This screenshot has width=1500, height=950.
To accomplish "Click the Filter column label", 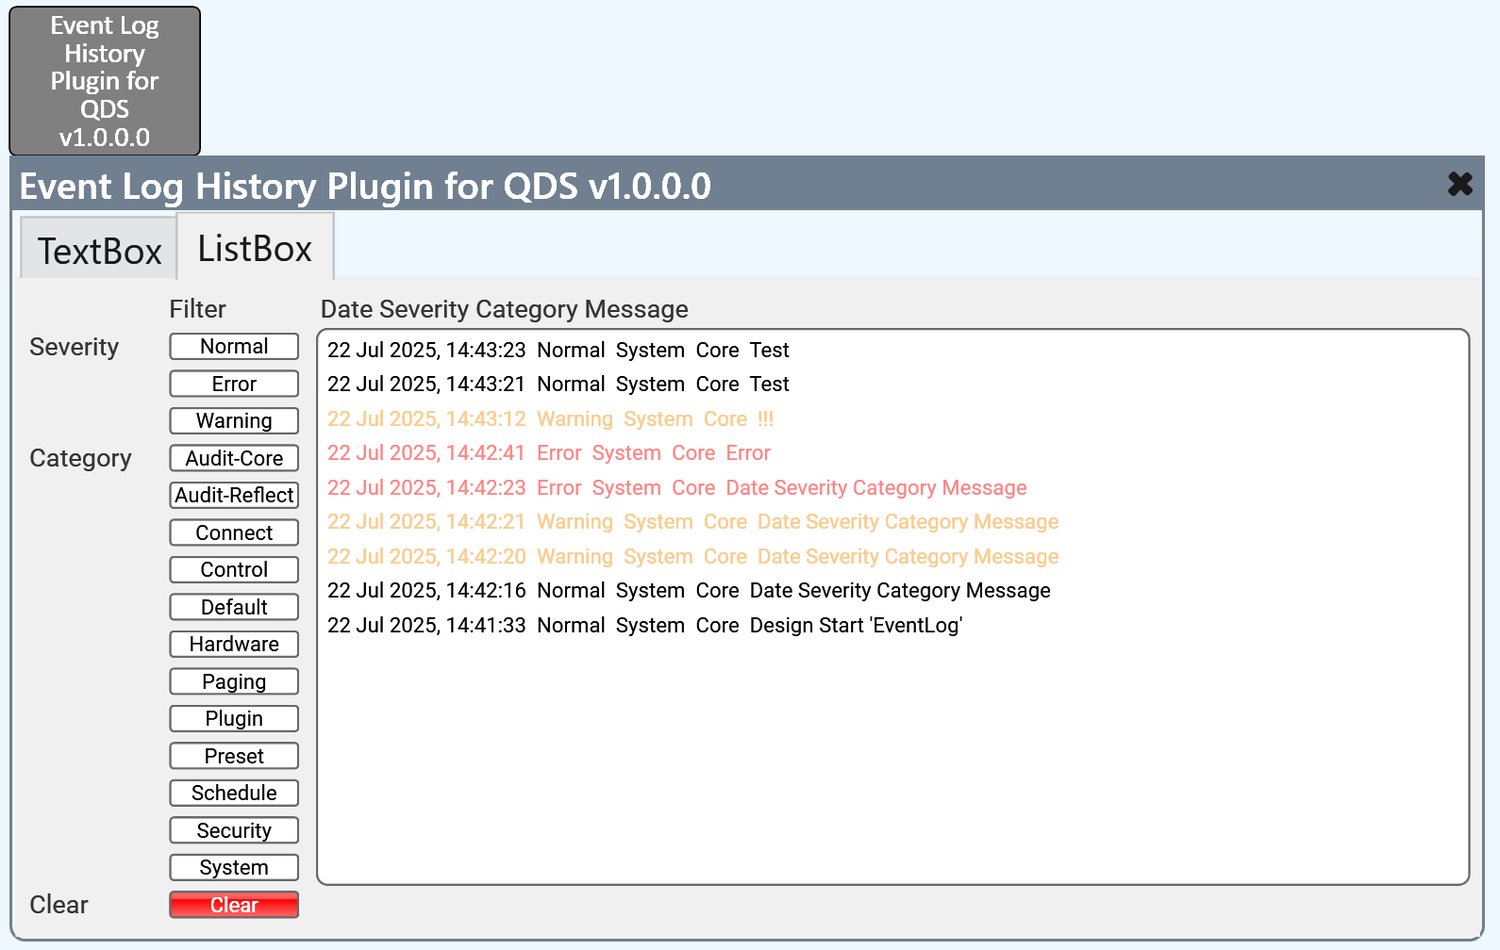I will pos(198,309).
